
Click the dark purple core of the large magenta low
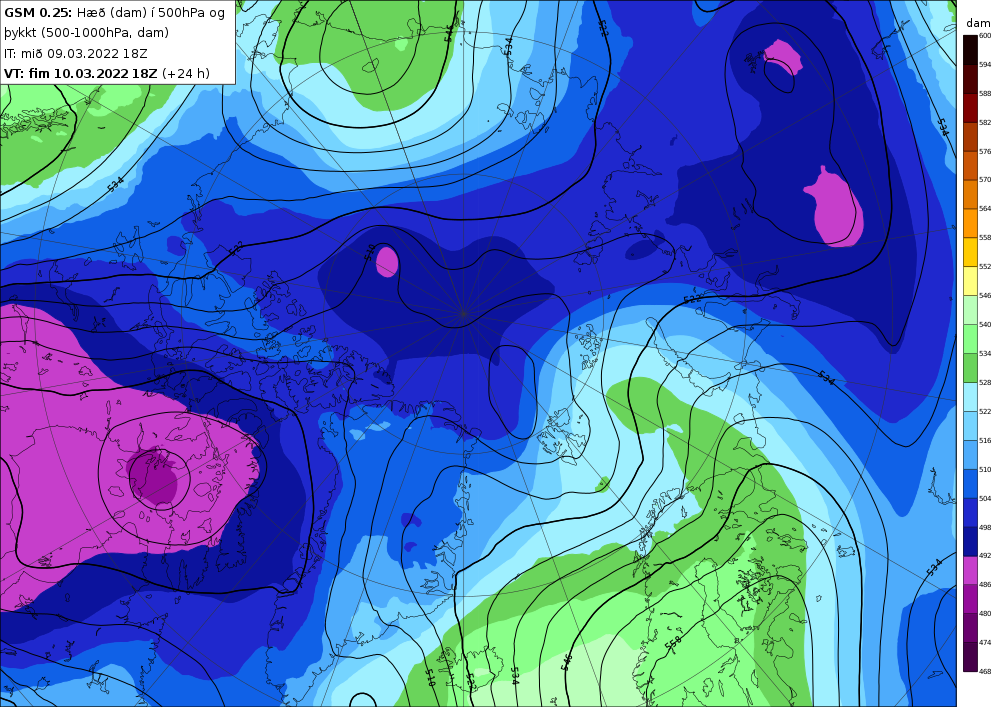pos(154,478)
